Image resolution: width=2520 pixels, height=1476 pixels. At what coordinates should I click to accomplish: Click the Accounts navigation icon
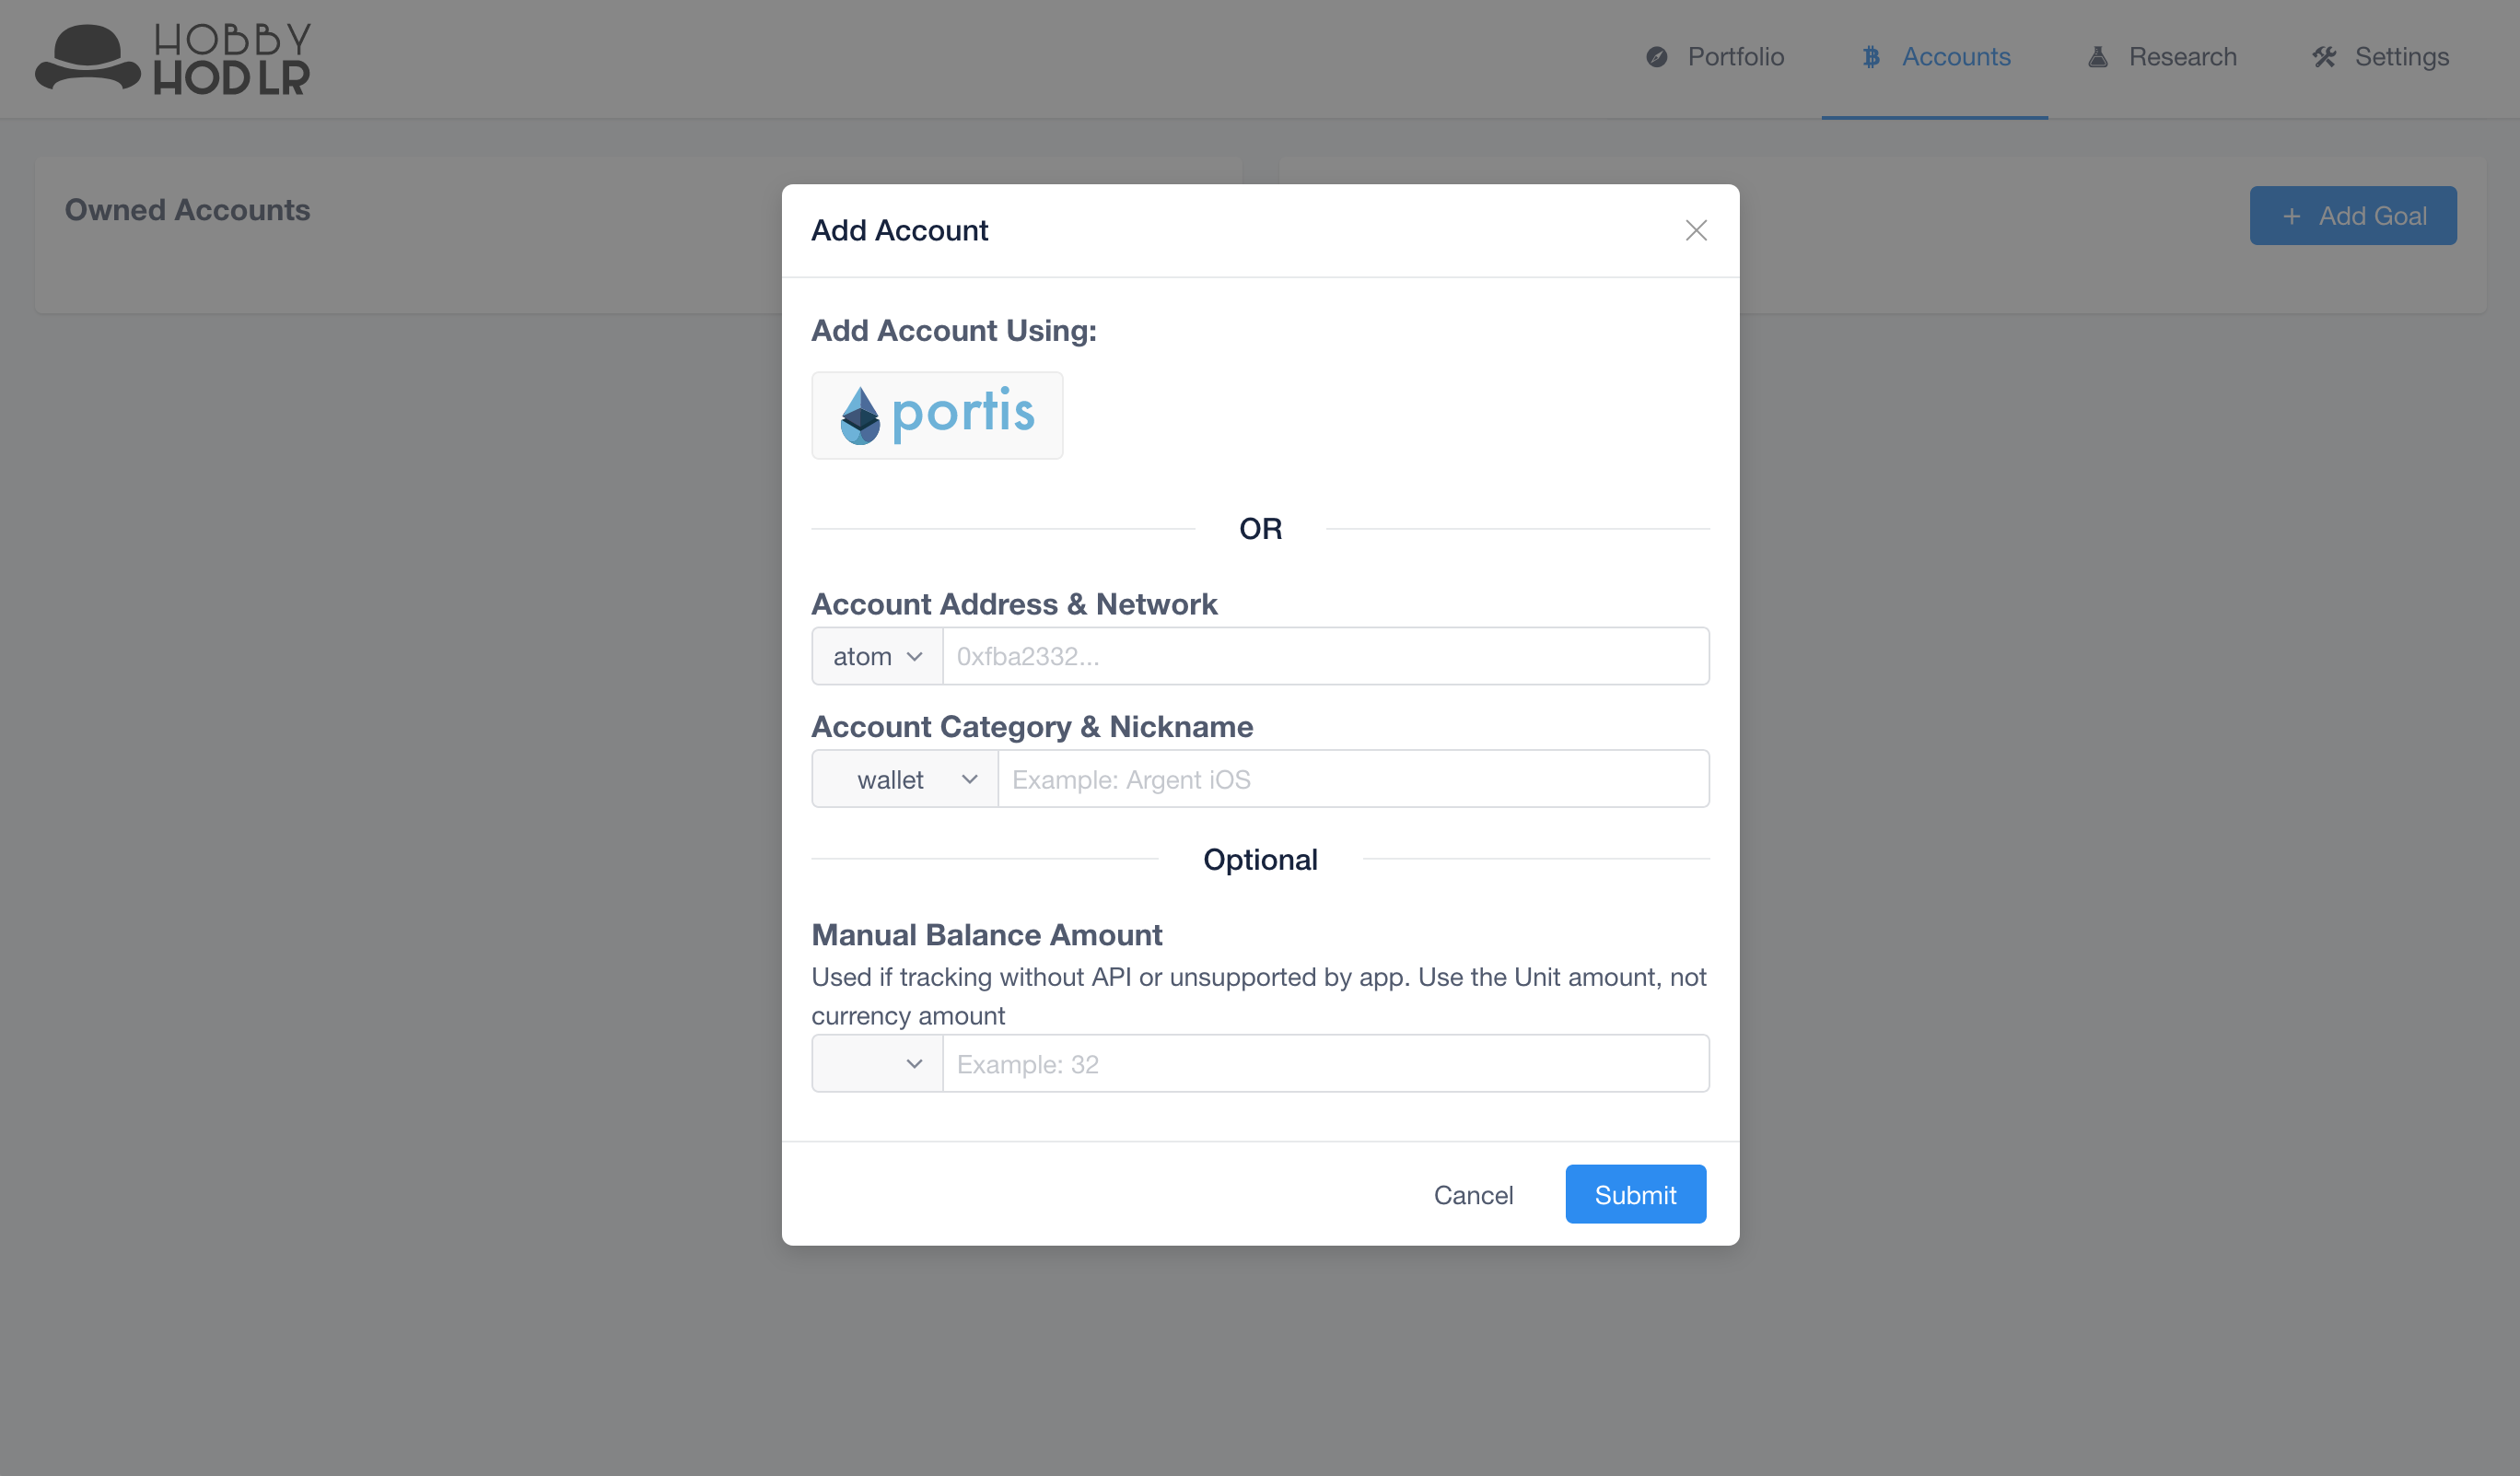[x=1869, y=54]
